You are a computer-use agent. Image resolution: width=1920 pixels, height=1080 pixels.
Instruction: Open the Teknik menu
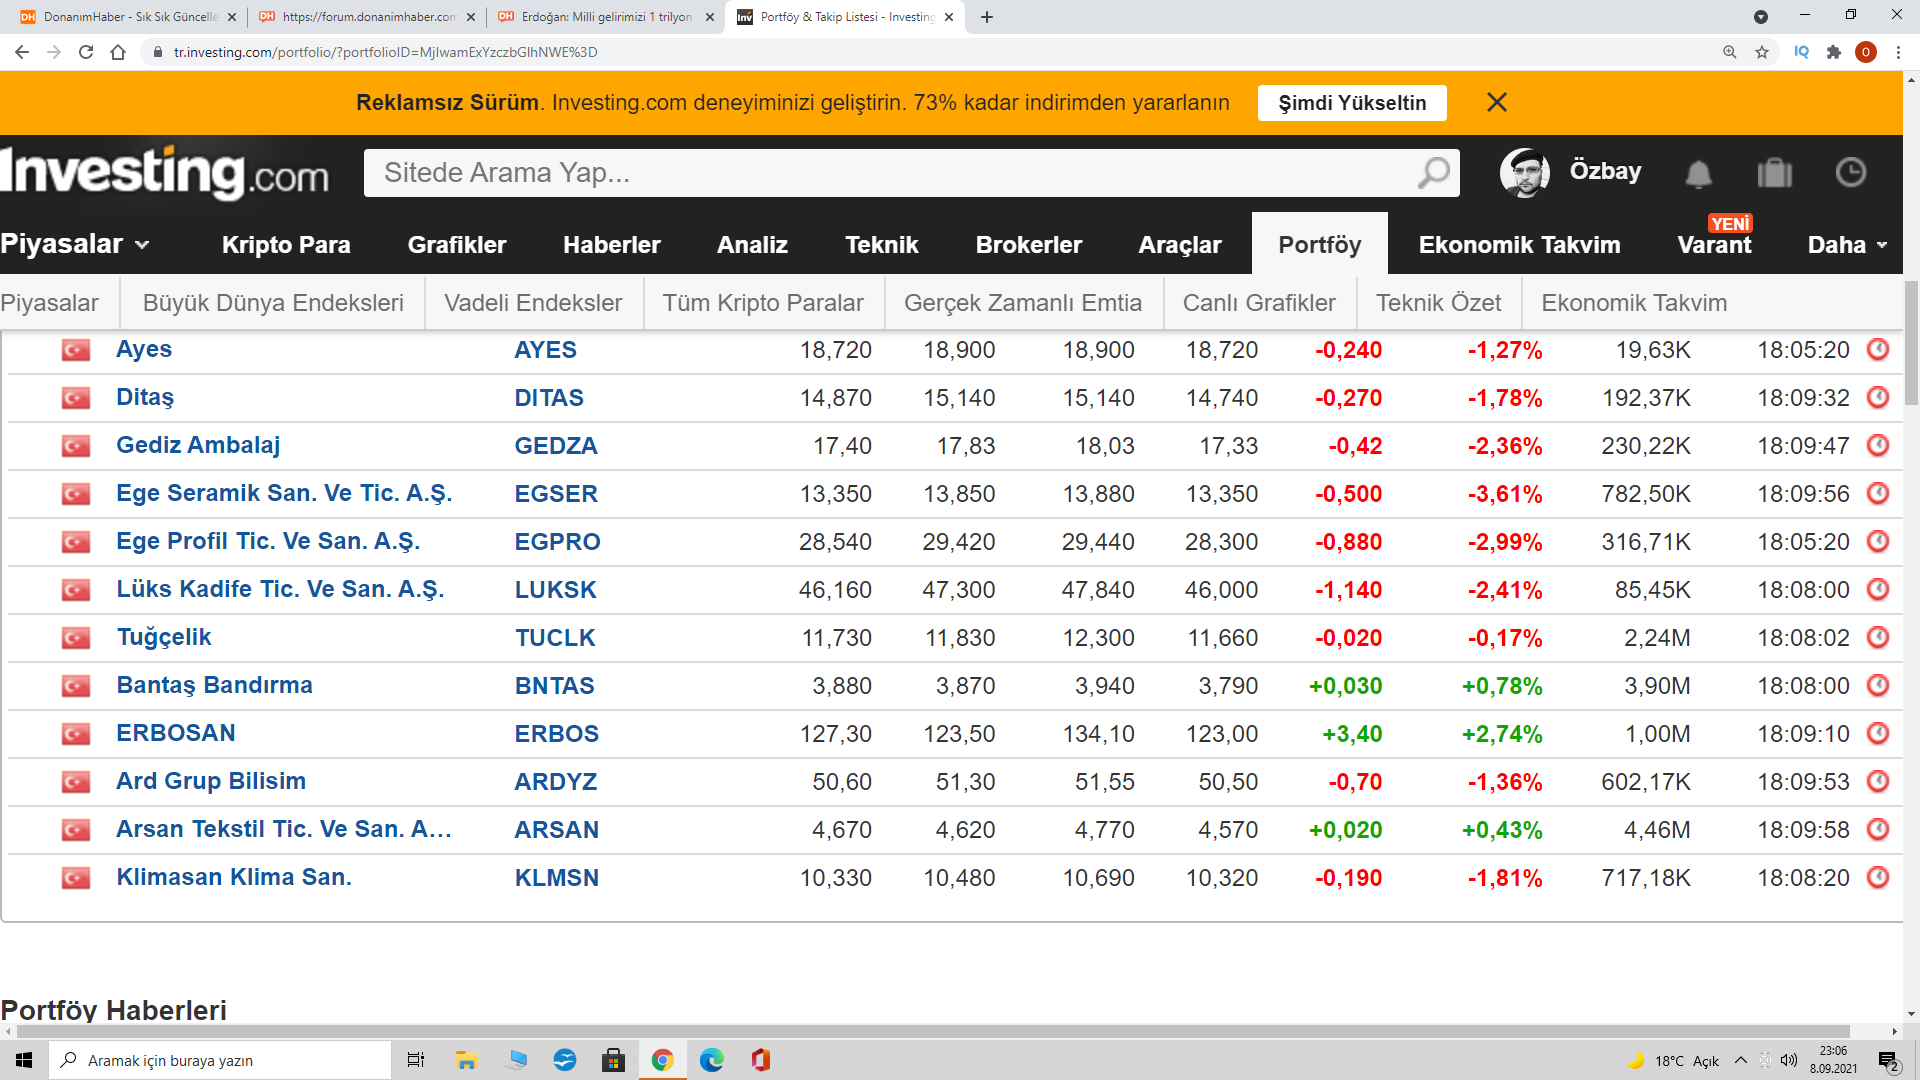pos(882,245)
